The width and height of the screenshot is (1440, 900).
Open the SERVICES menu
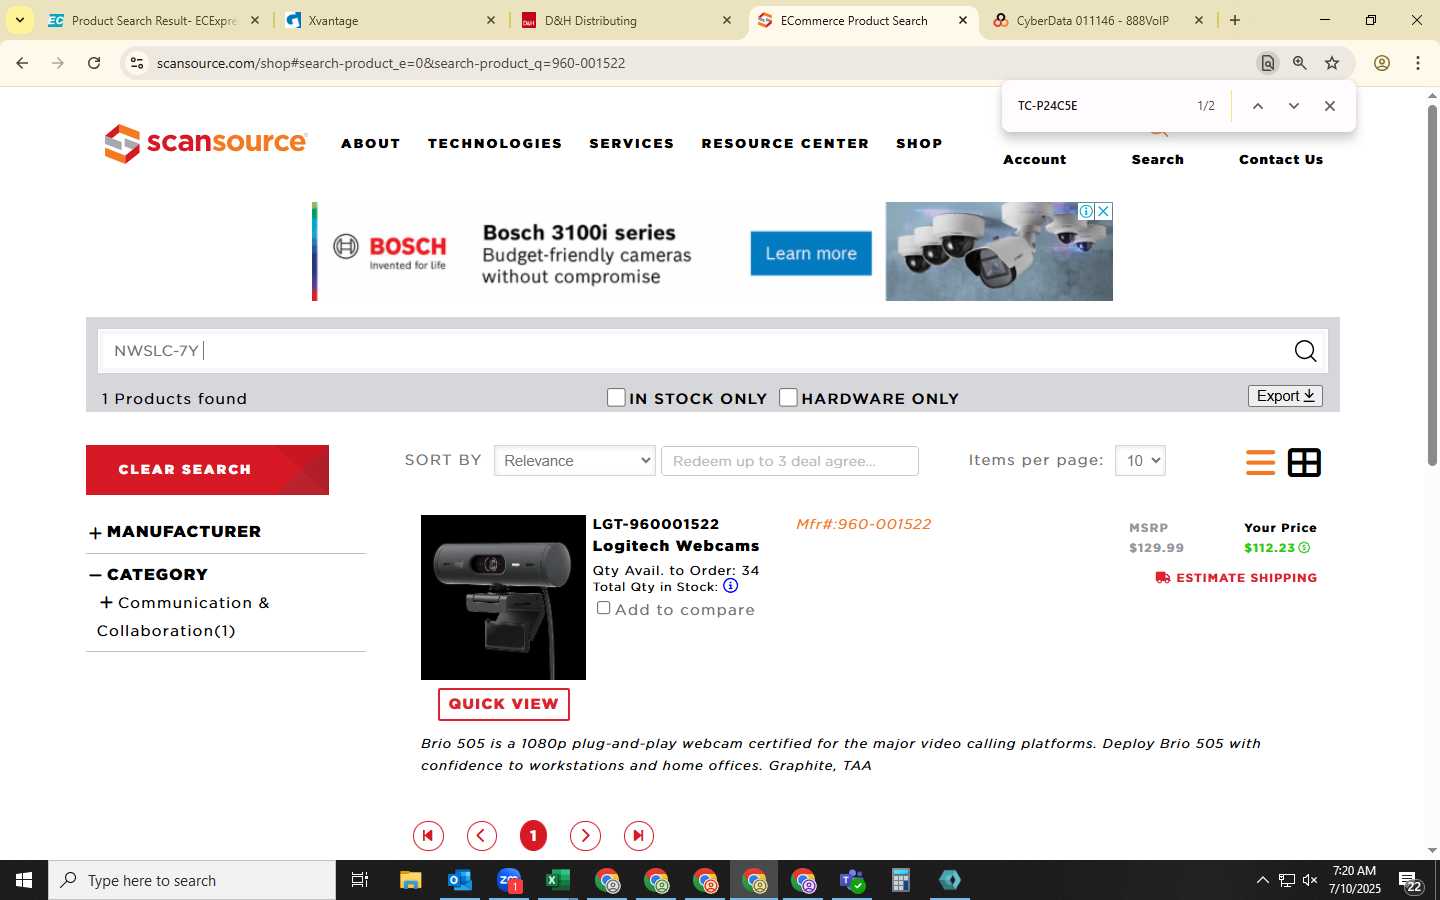tap(632, 143)
